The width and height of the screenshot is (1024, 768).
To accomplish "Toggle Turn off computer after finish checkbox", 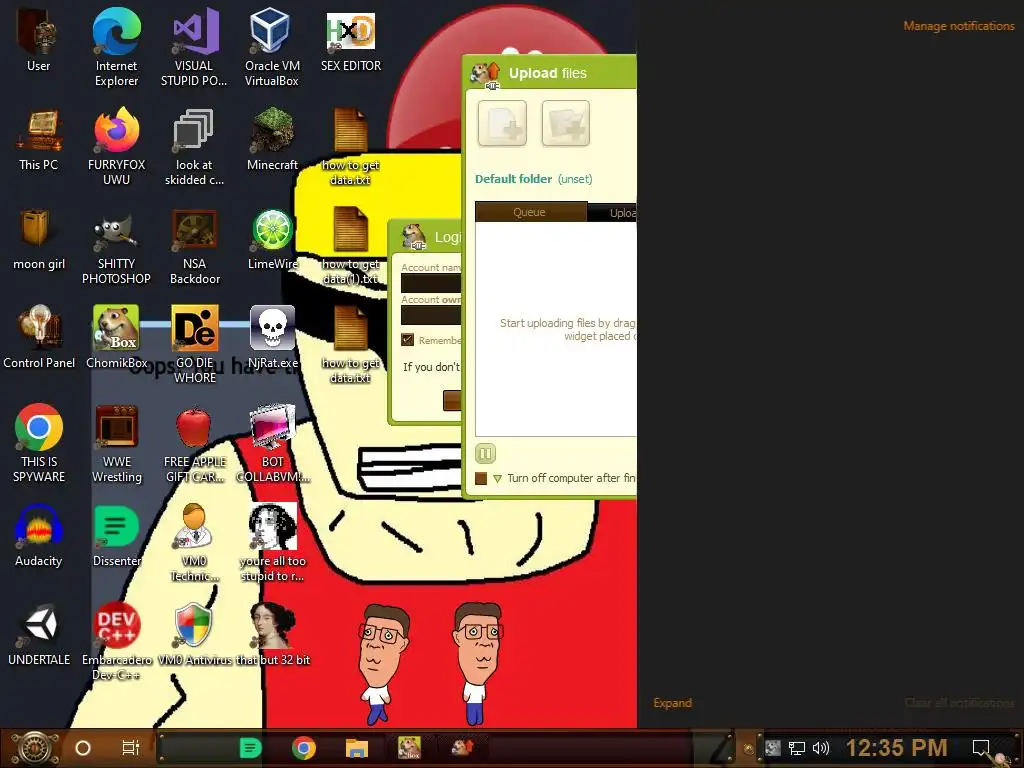I will [481, 478].
